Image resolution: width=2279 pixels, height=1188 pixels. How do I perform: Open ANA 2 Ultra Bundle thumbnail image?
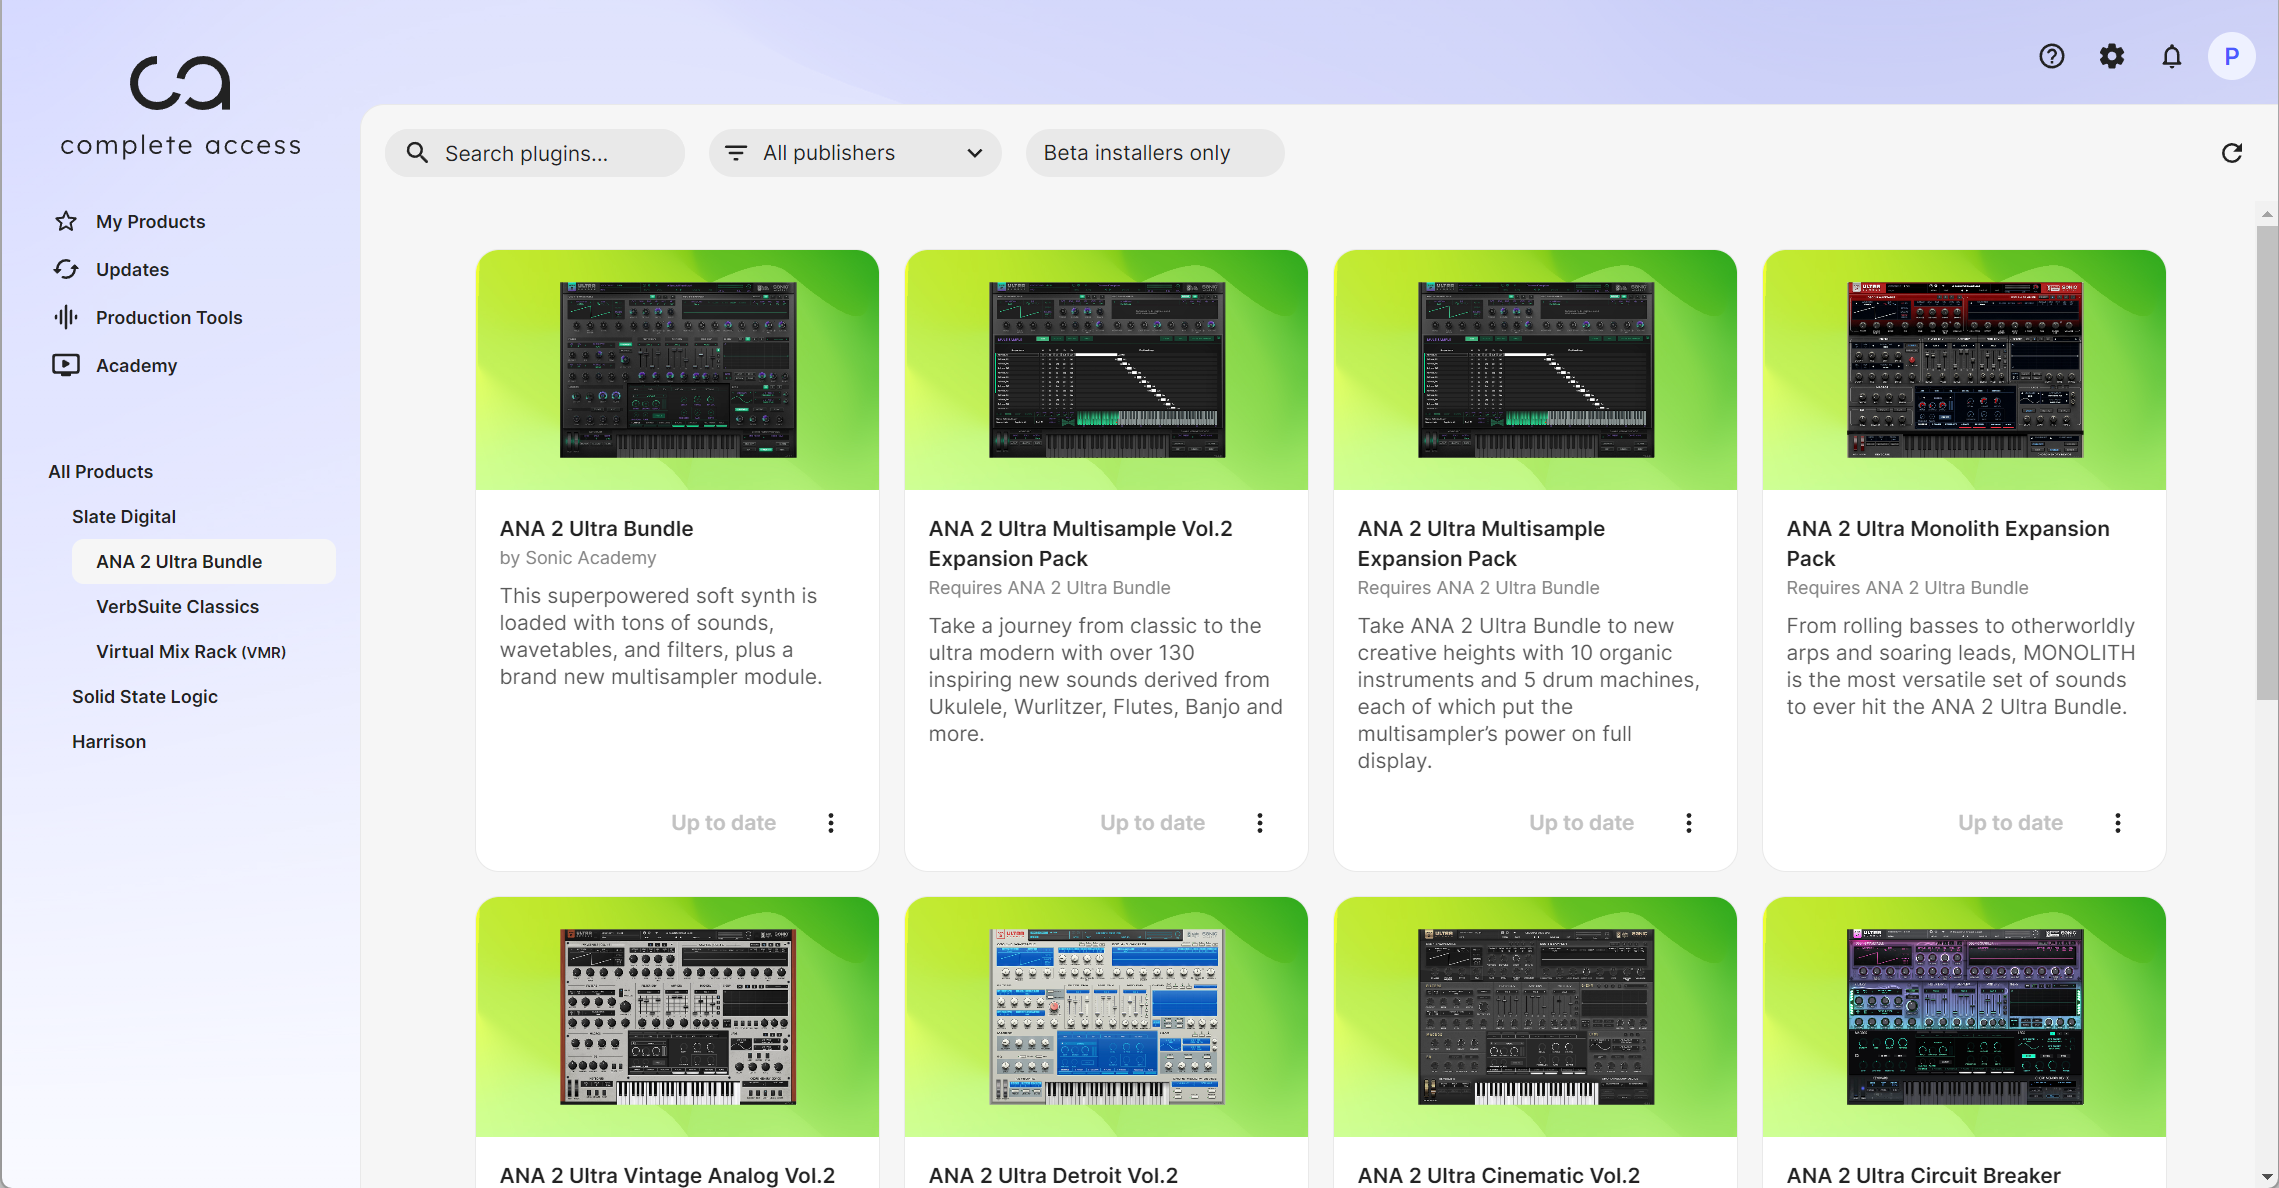(677, 369)
